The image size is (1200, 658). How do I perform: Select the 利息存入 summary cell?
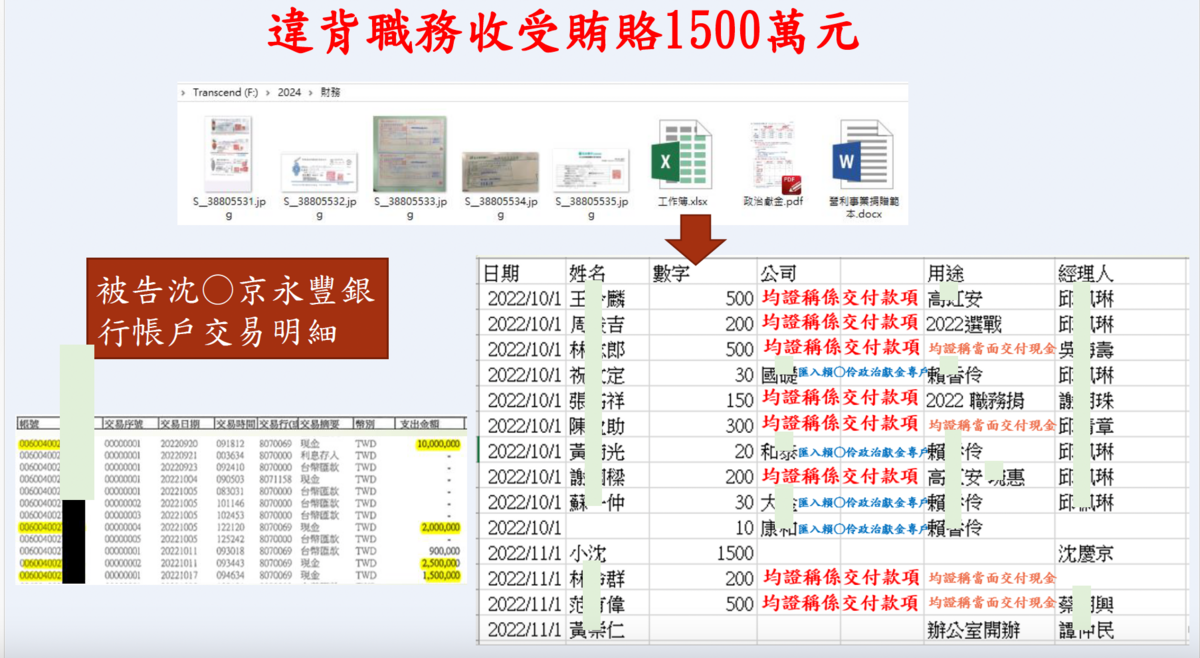(x=319, y=455)
